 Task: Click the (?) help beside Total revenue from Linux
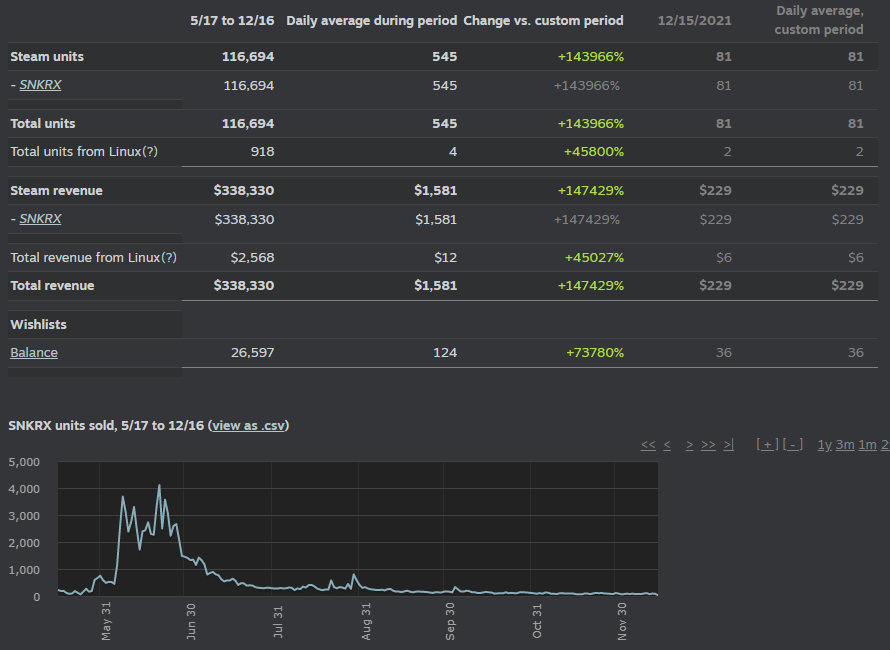(x=169, y=258)
